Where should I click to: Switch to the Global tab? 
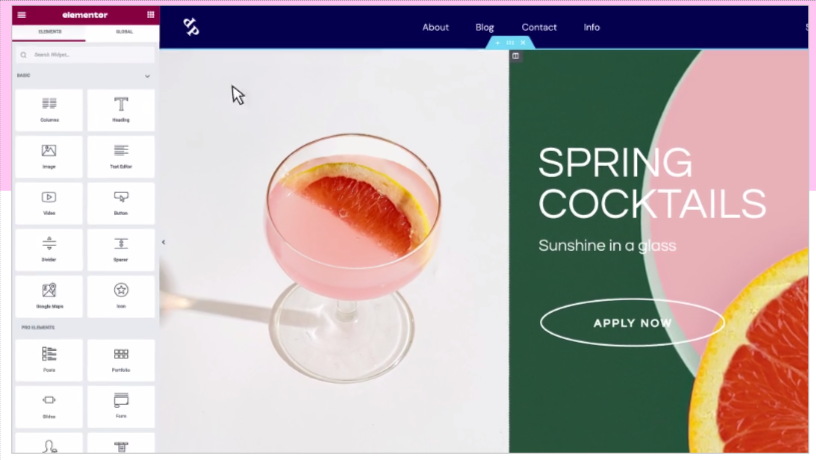click(124, 32)
